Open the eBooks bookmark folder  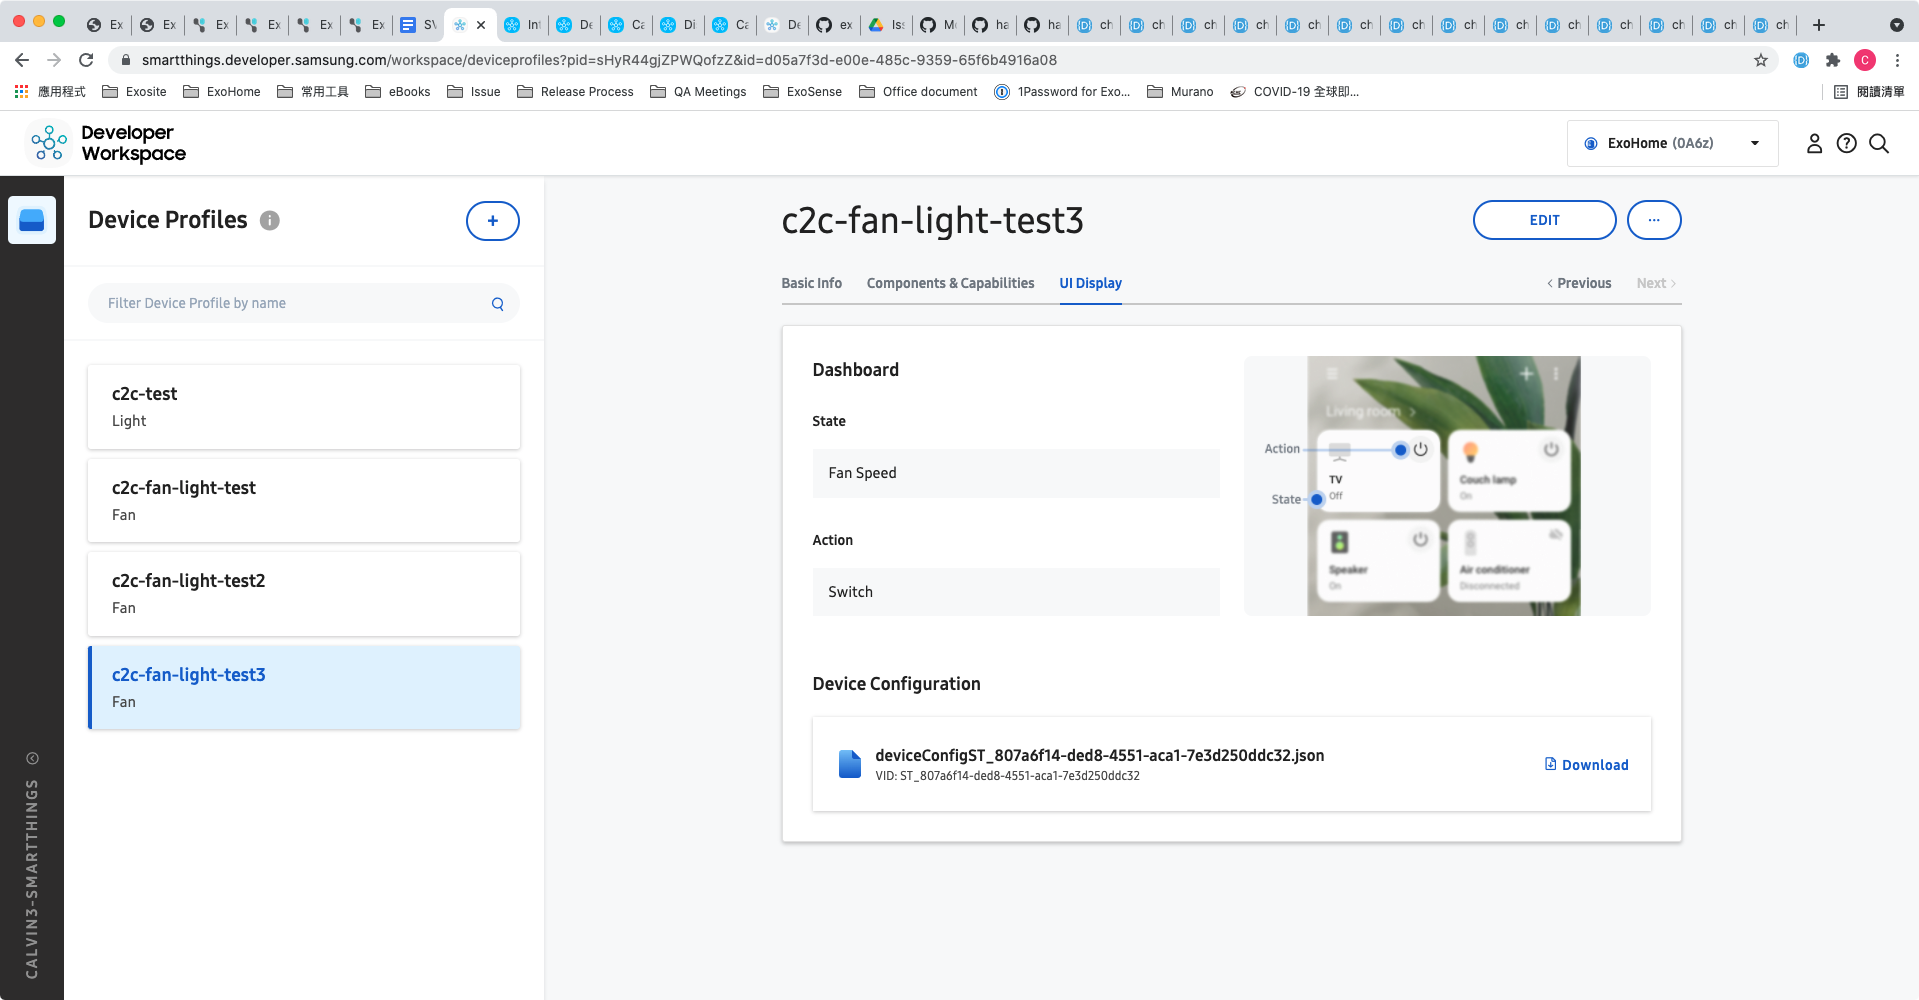(x=397, y=92)
